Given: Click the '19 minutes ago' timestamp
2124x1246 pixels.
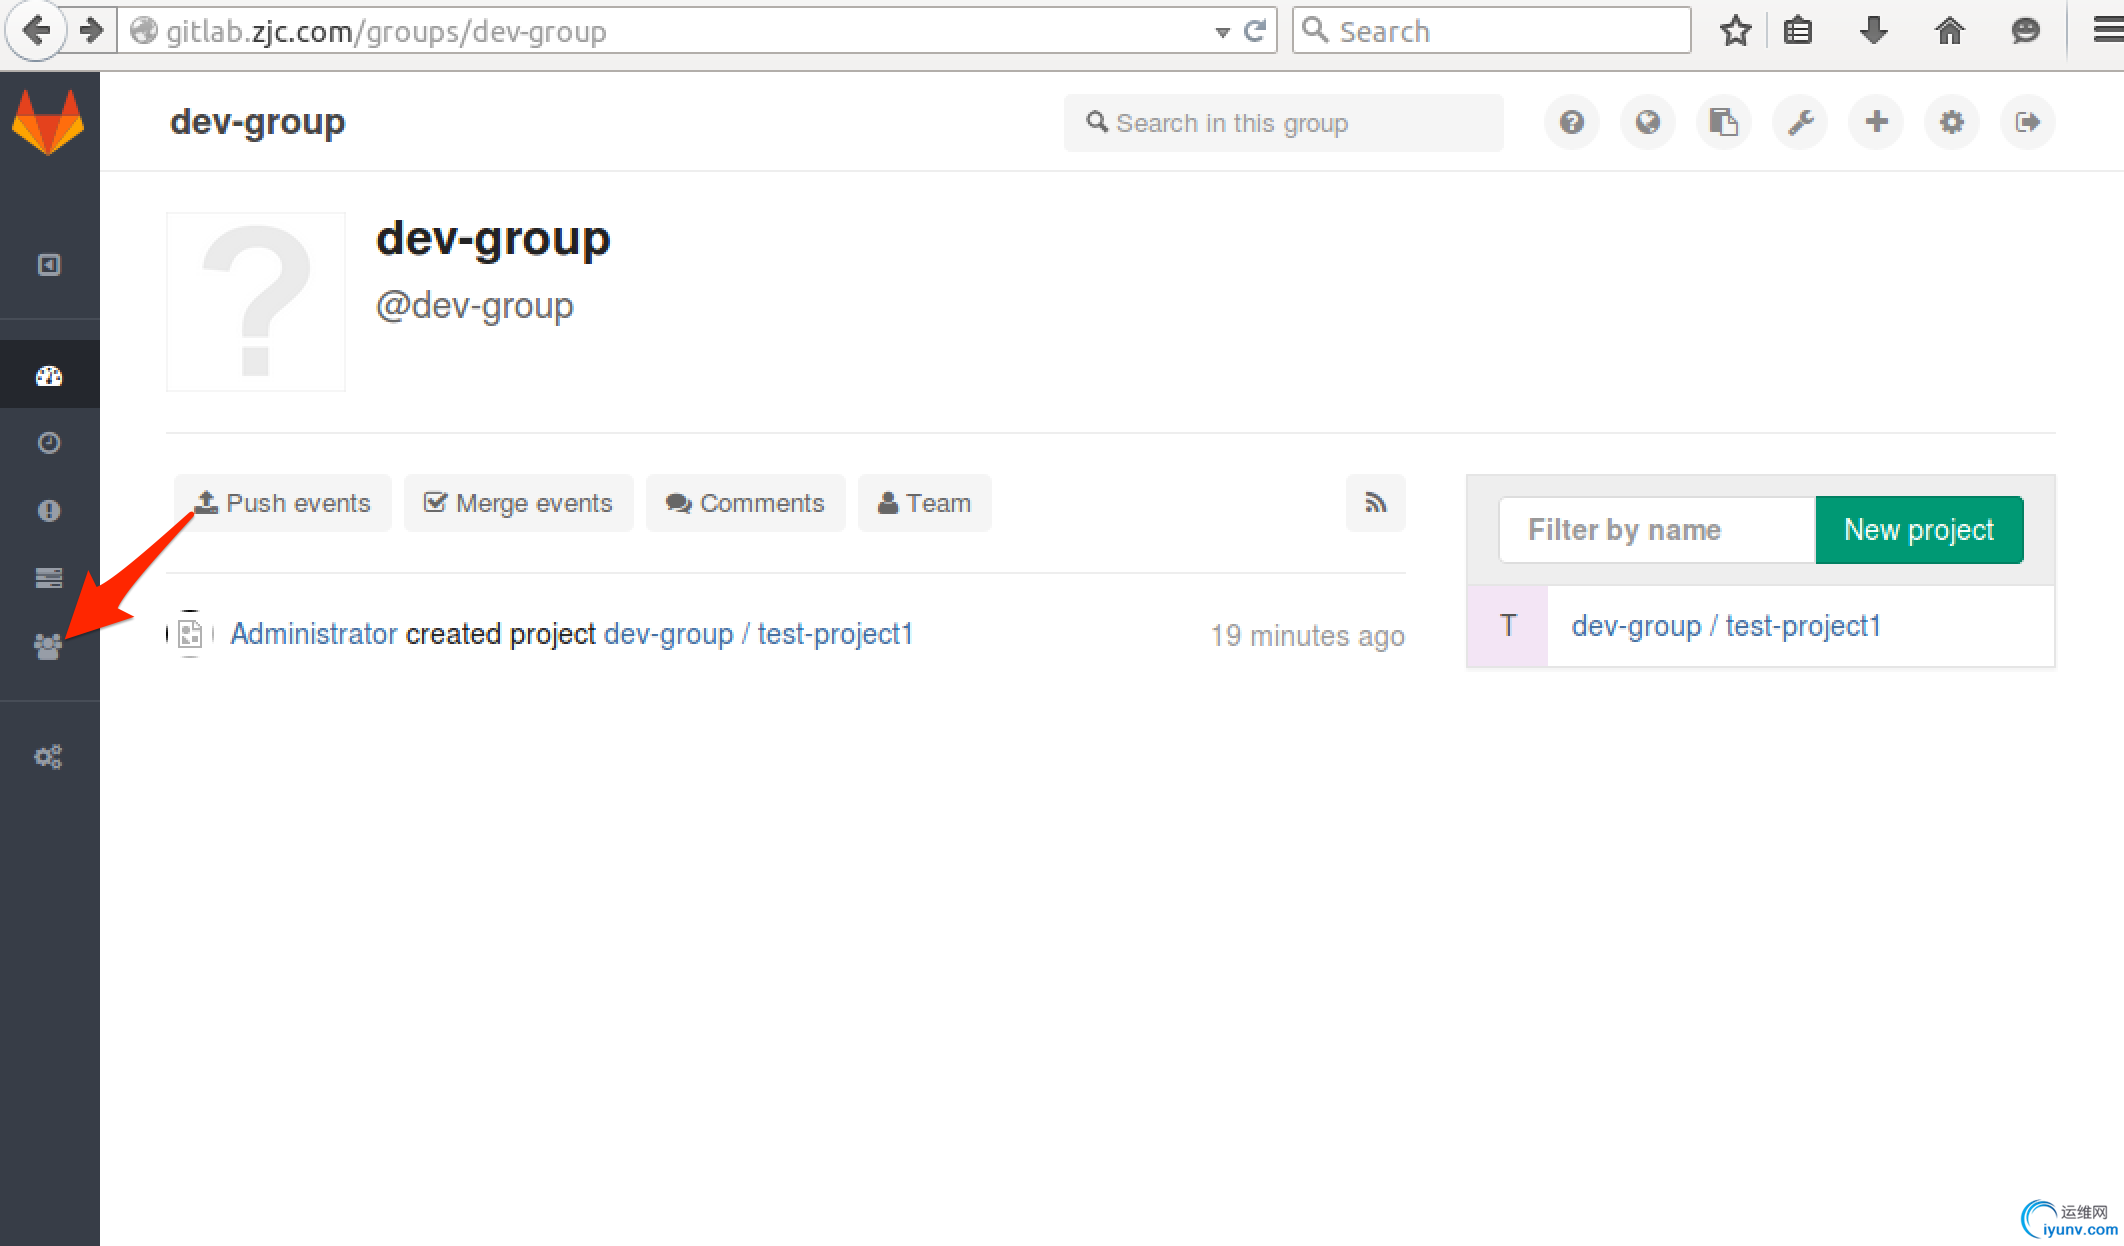Looking at the screenshot, I should 1308,636.
